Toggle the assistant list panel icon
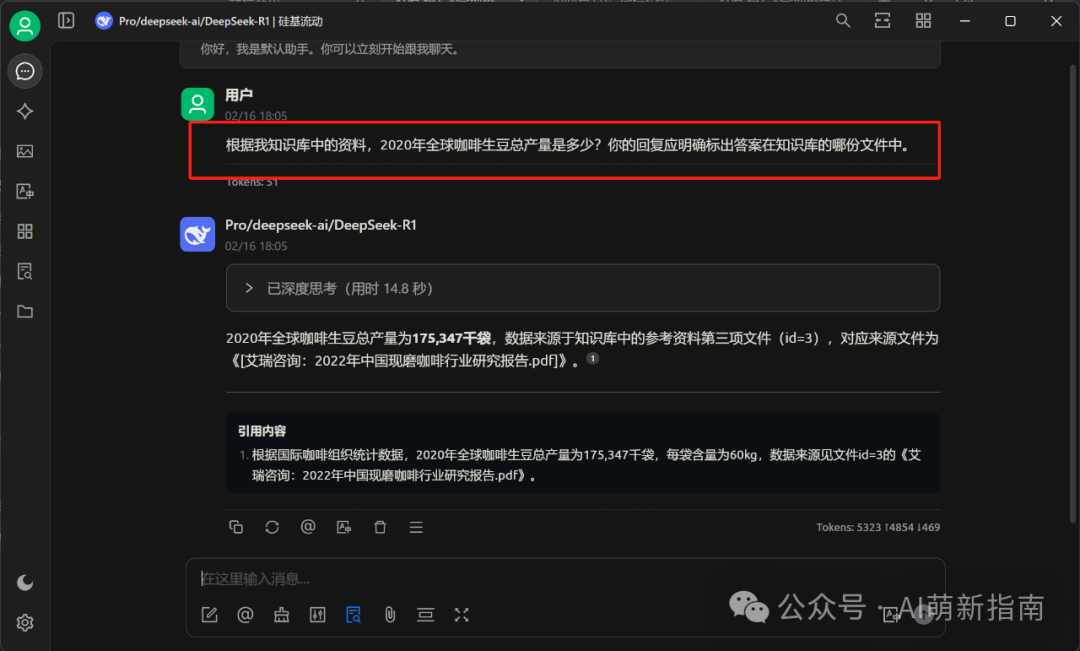 coord(66,21)
